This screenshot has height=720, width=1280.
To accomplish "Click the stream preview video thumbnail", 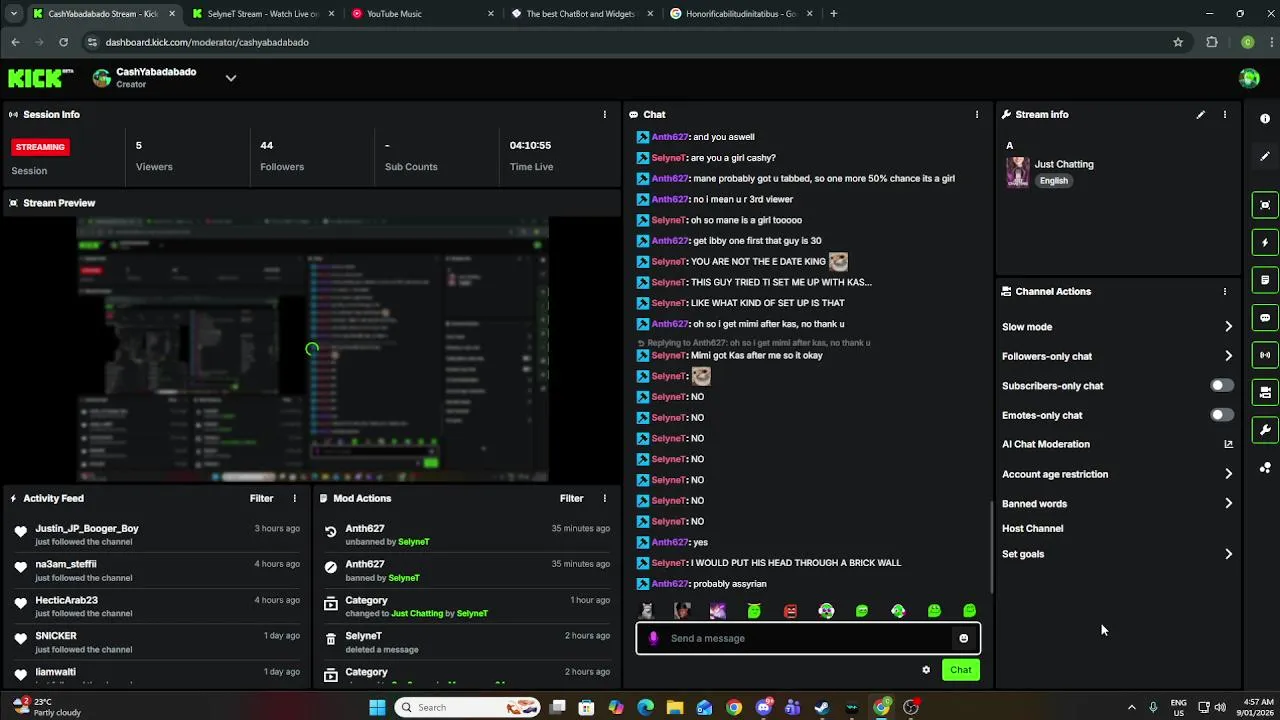I will tap(311, 349).
